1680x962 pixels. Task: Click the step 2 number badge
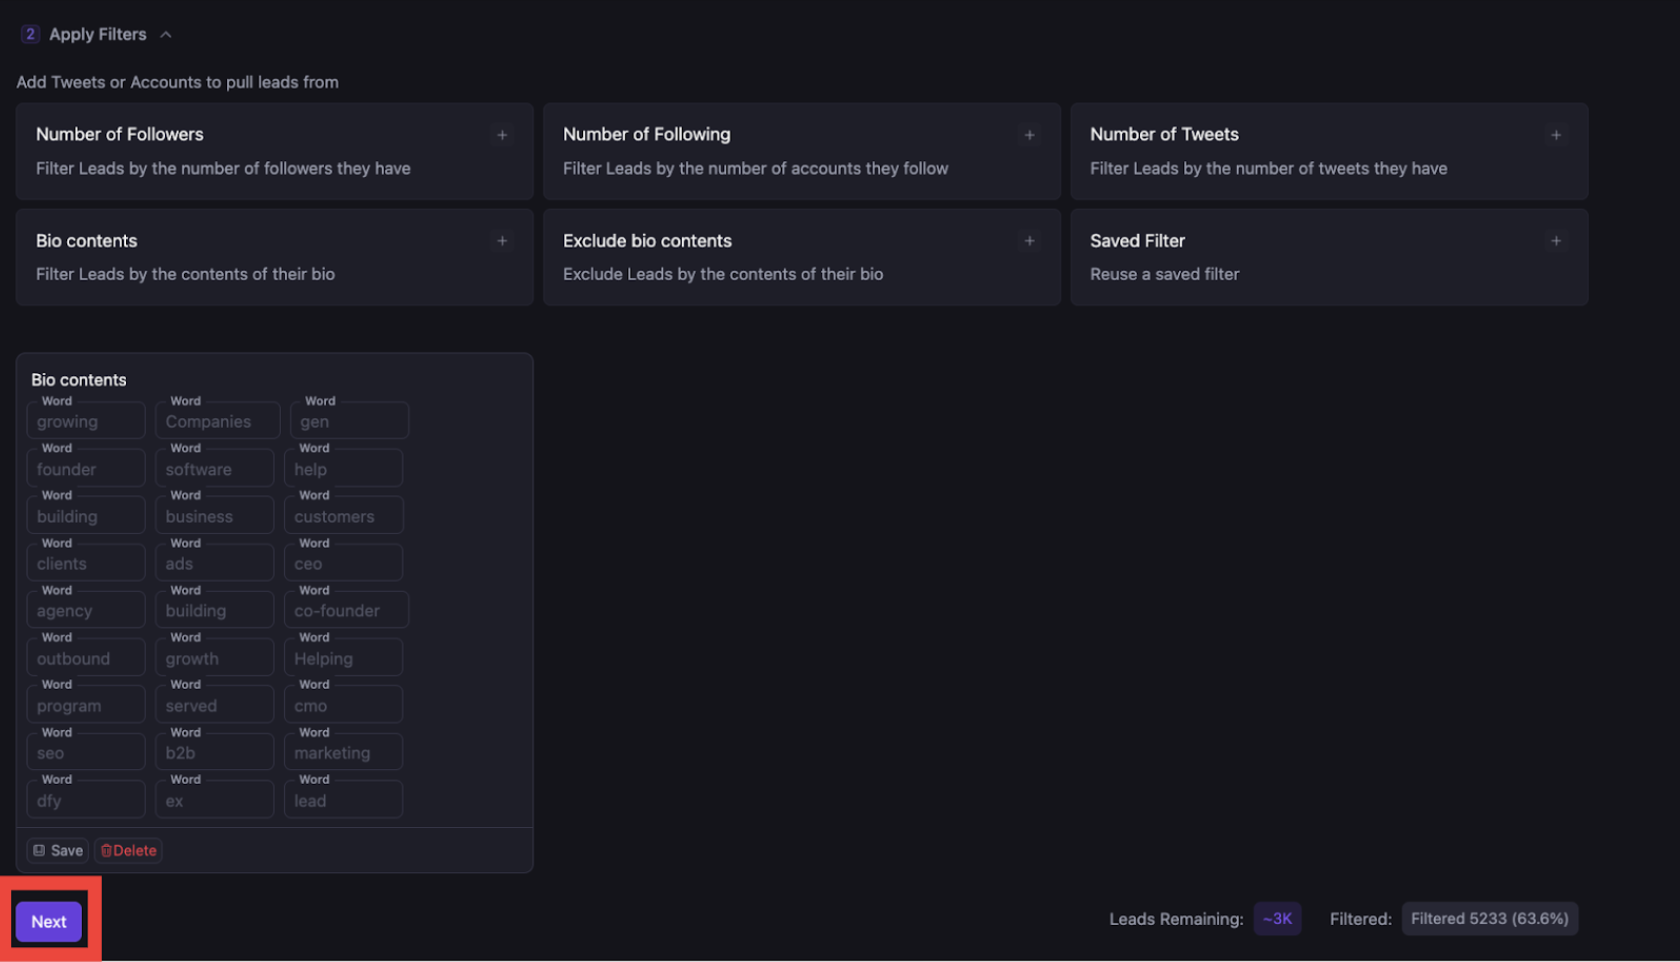[30, 35]
